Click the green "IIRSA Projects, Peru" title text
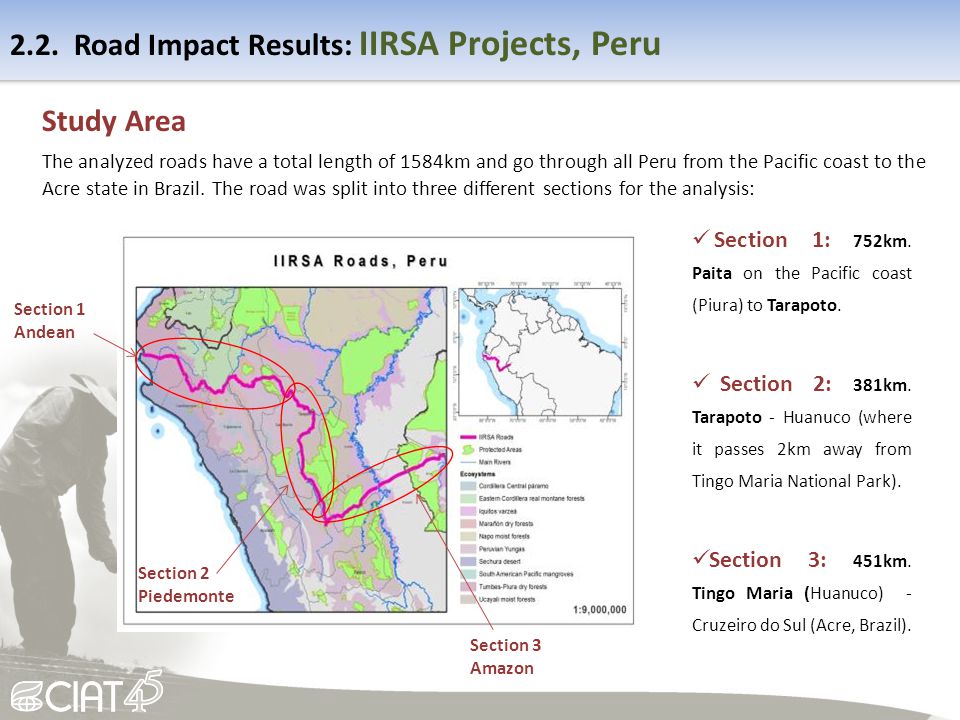This screenshot has width=960, height=720. point(509,43)
